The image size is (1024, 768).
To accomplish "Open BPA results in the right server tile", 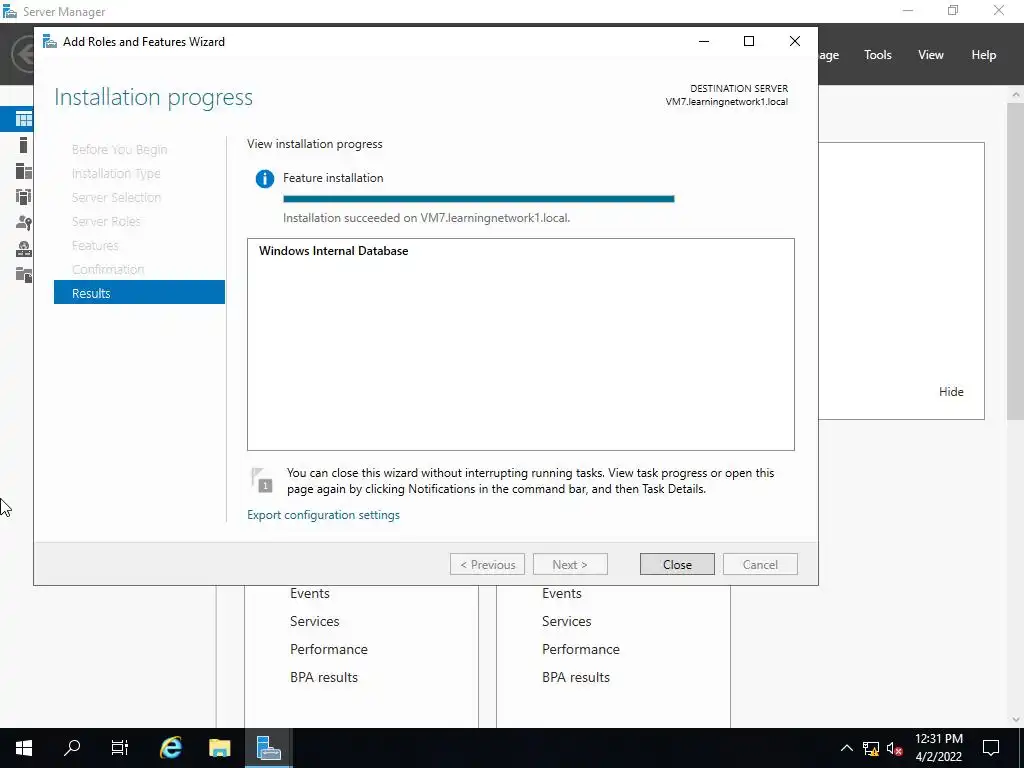I will point(576,677).
